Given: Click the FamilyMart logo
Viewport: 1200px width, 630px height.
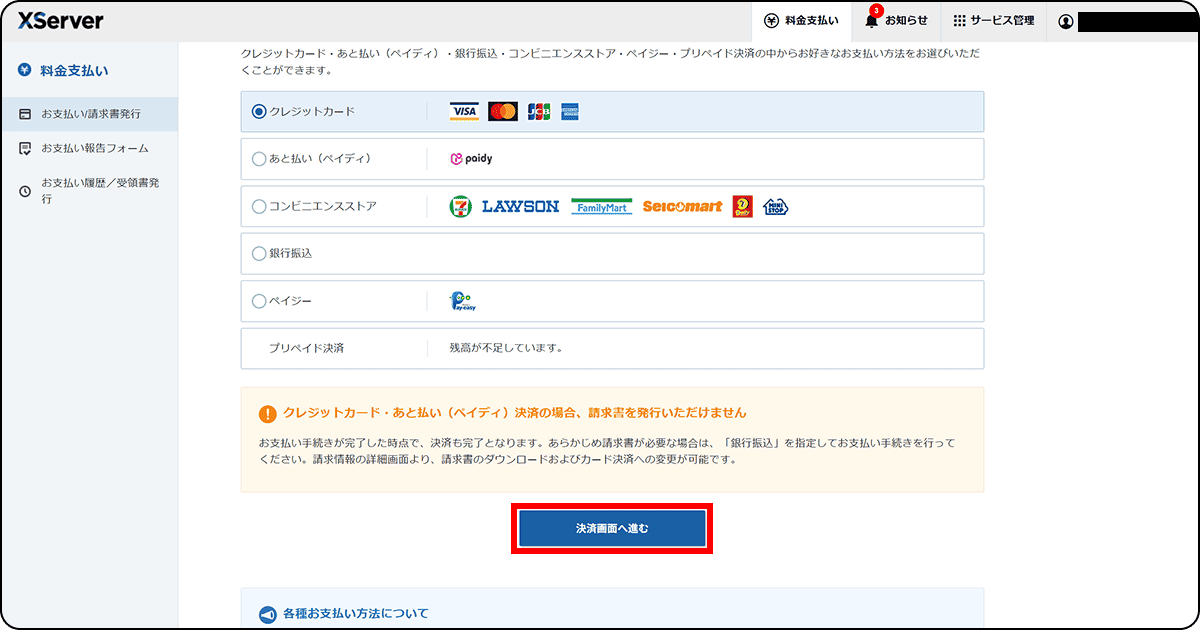Looking at the screenshot, I should 602,207.
